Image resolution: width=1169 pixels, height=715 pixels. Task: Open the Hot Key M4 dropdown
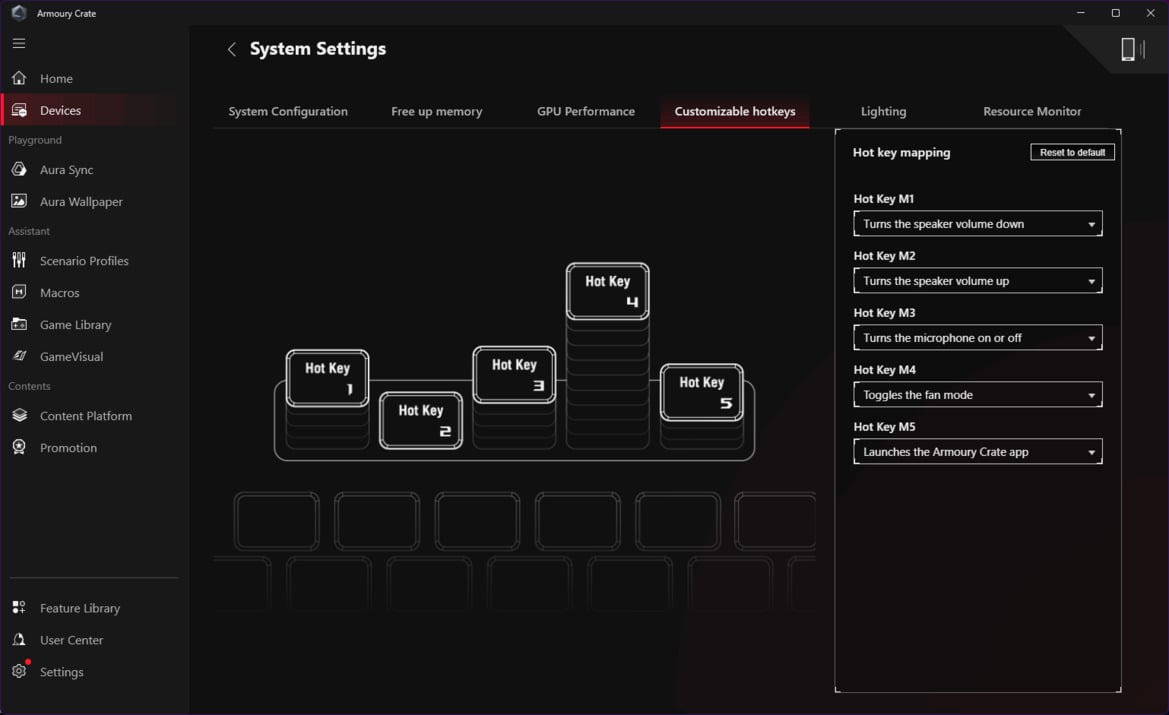[977, 394]
